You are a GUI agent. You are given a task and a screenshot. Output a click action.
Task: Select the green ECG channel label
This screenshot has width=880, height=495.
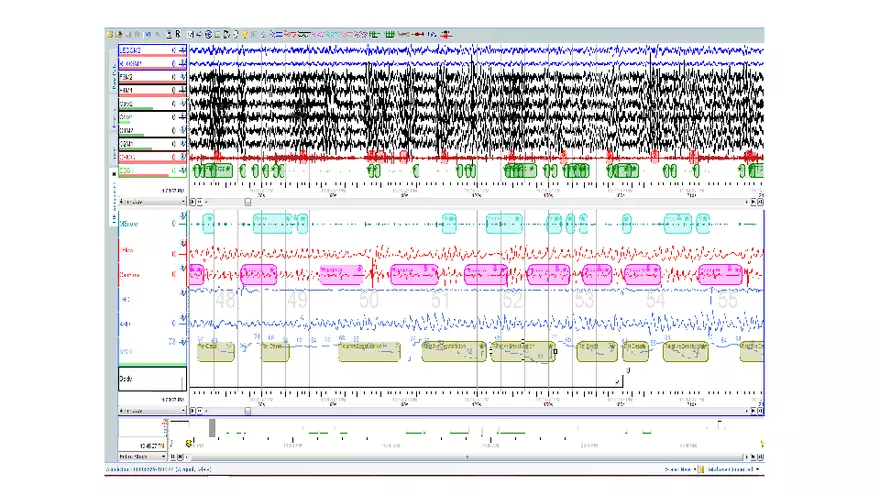point(126,171)
